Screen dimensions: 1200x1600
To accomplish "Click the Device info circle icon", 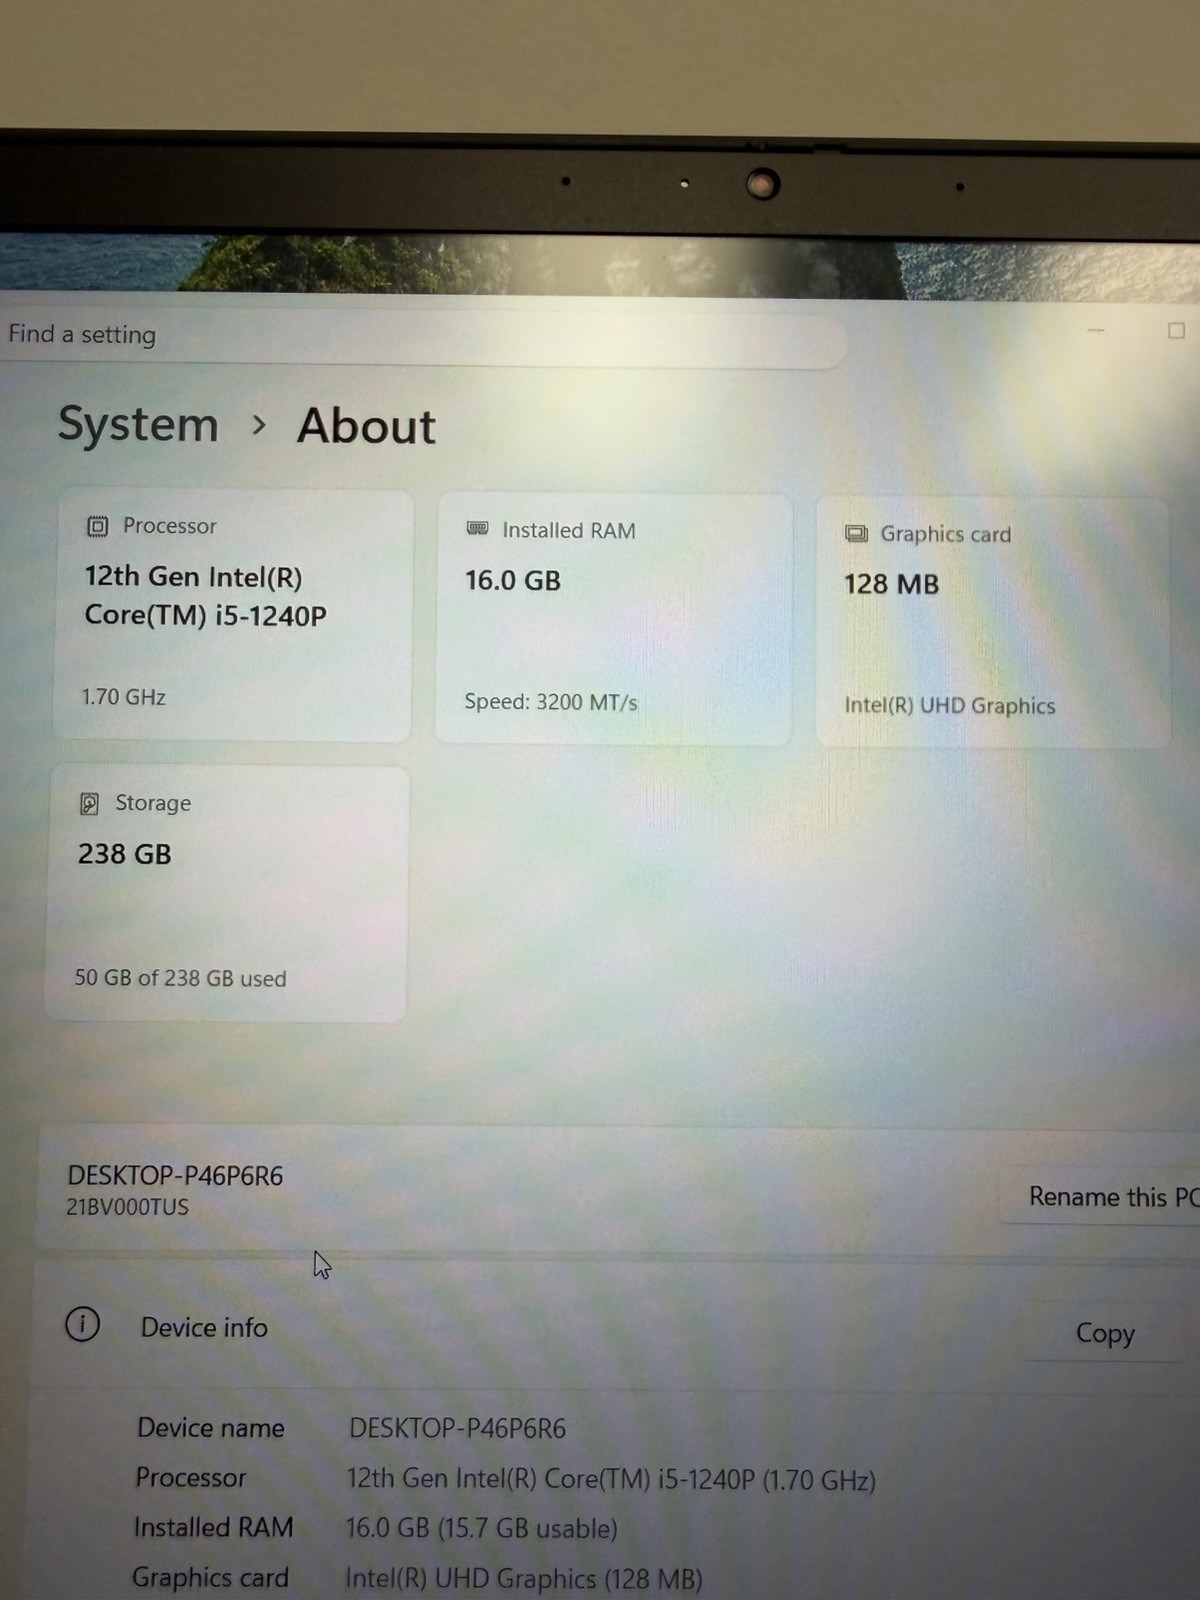I will point(82,1325).
